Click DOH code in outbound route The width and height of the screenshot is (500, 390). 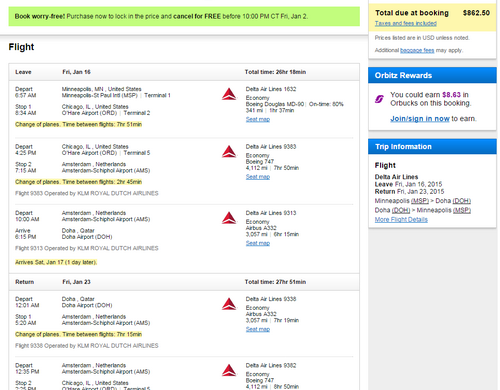point(462,201)
